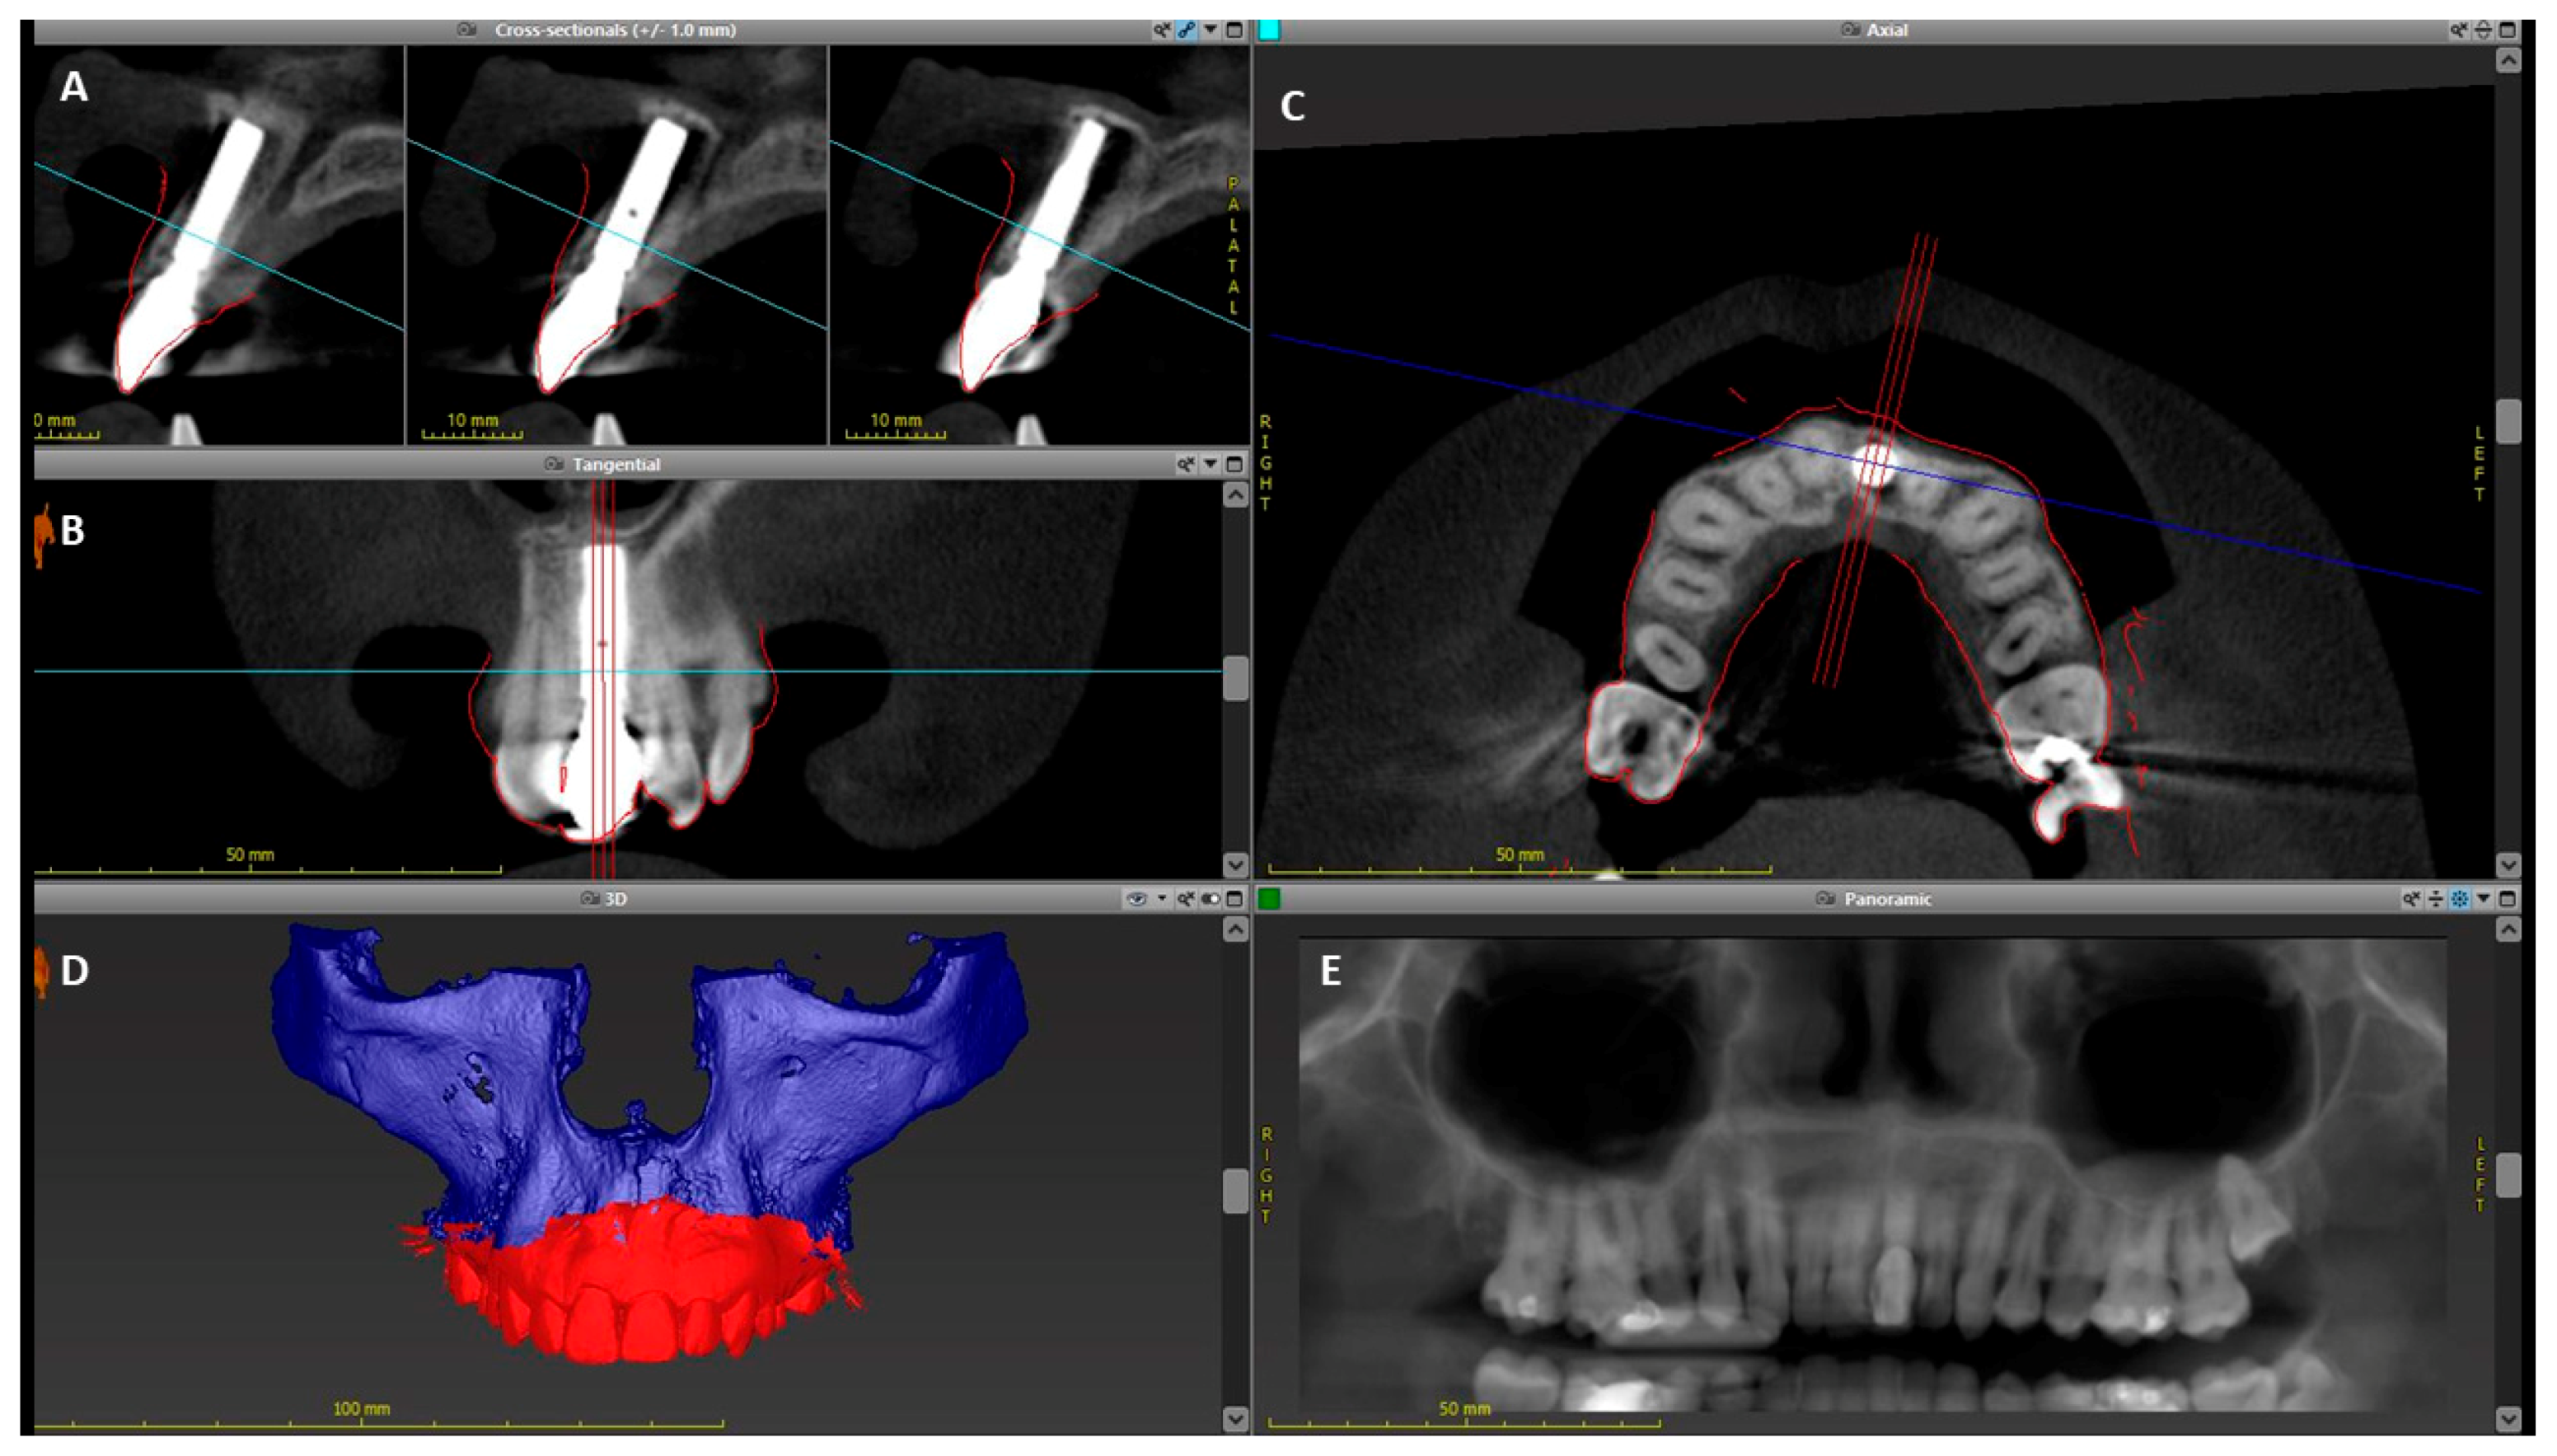Maximize the Tangential panel
The width and height of the screenshot is (2557, 1456).
(x=1235, y=464)
